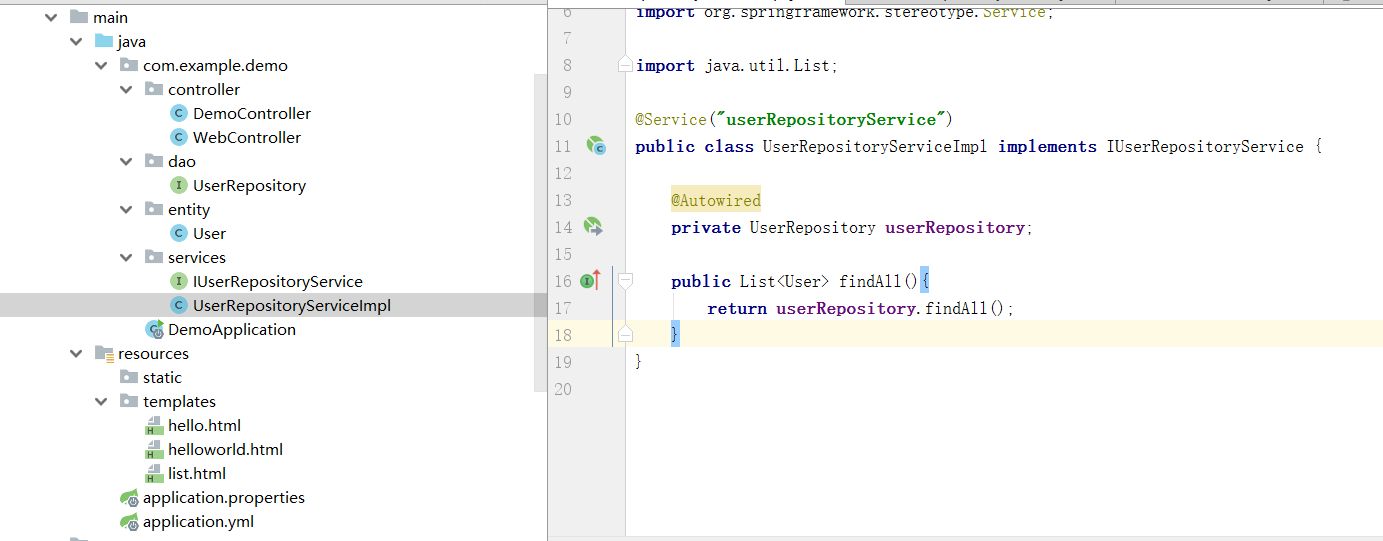This screenshot has width=1383, height=541.
Task: Collapse the controller package arrow
Action: 126,89
